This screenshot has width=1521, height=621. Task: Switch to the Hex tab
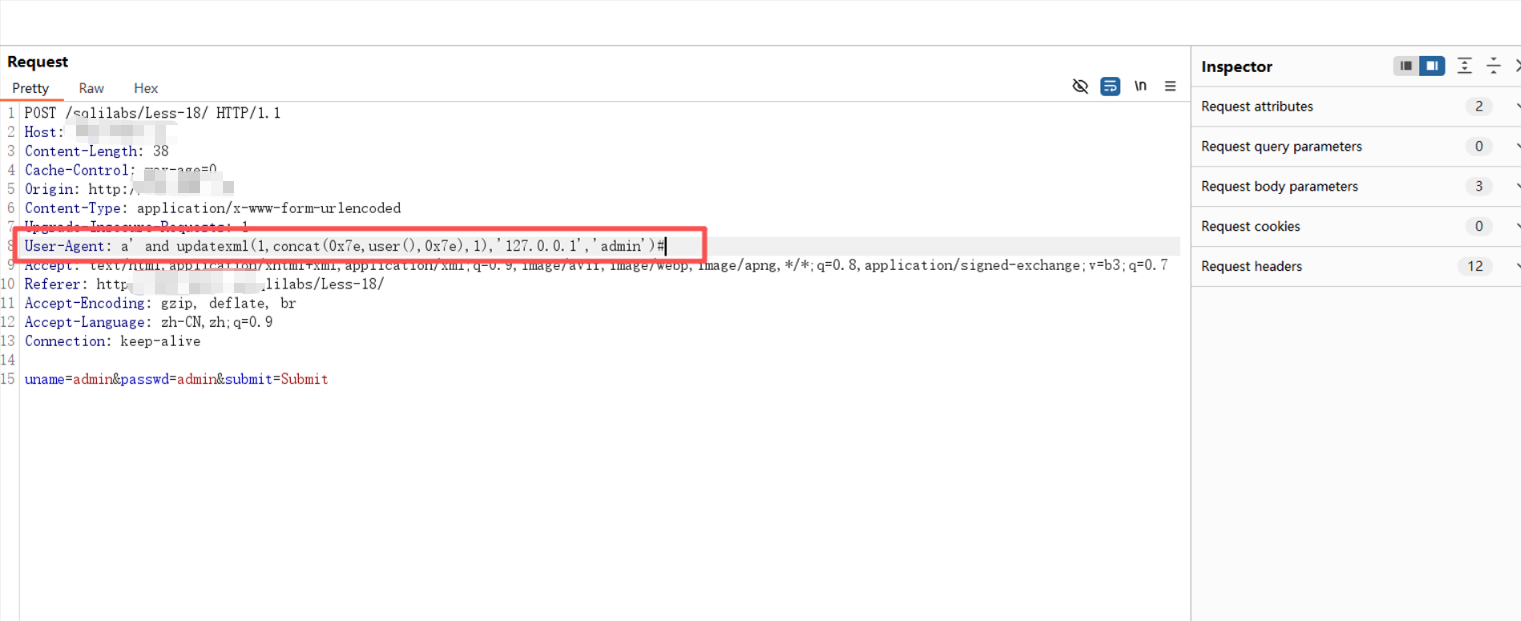point(146,88)
